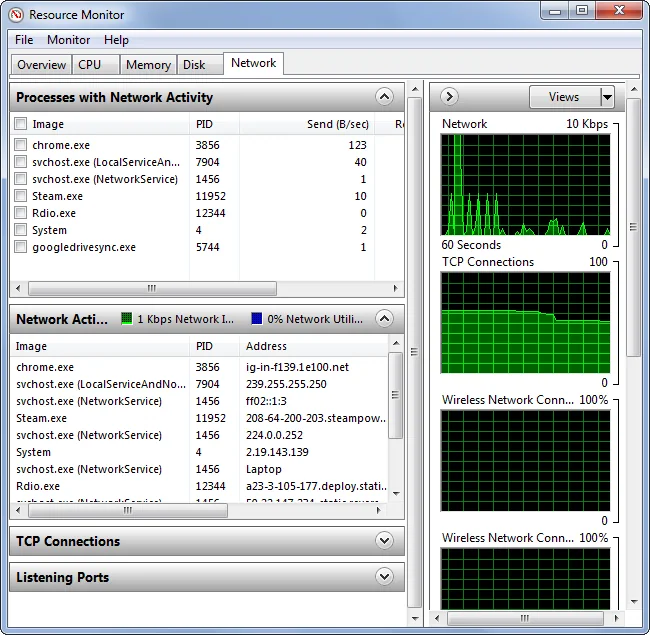
Task: Select address 224.0.0.252 row
Action: (199, 435)
